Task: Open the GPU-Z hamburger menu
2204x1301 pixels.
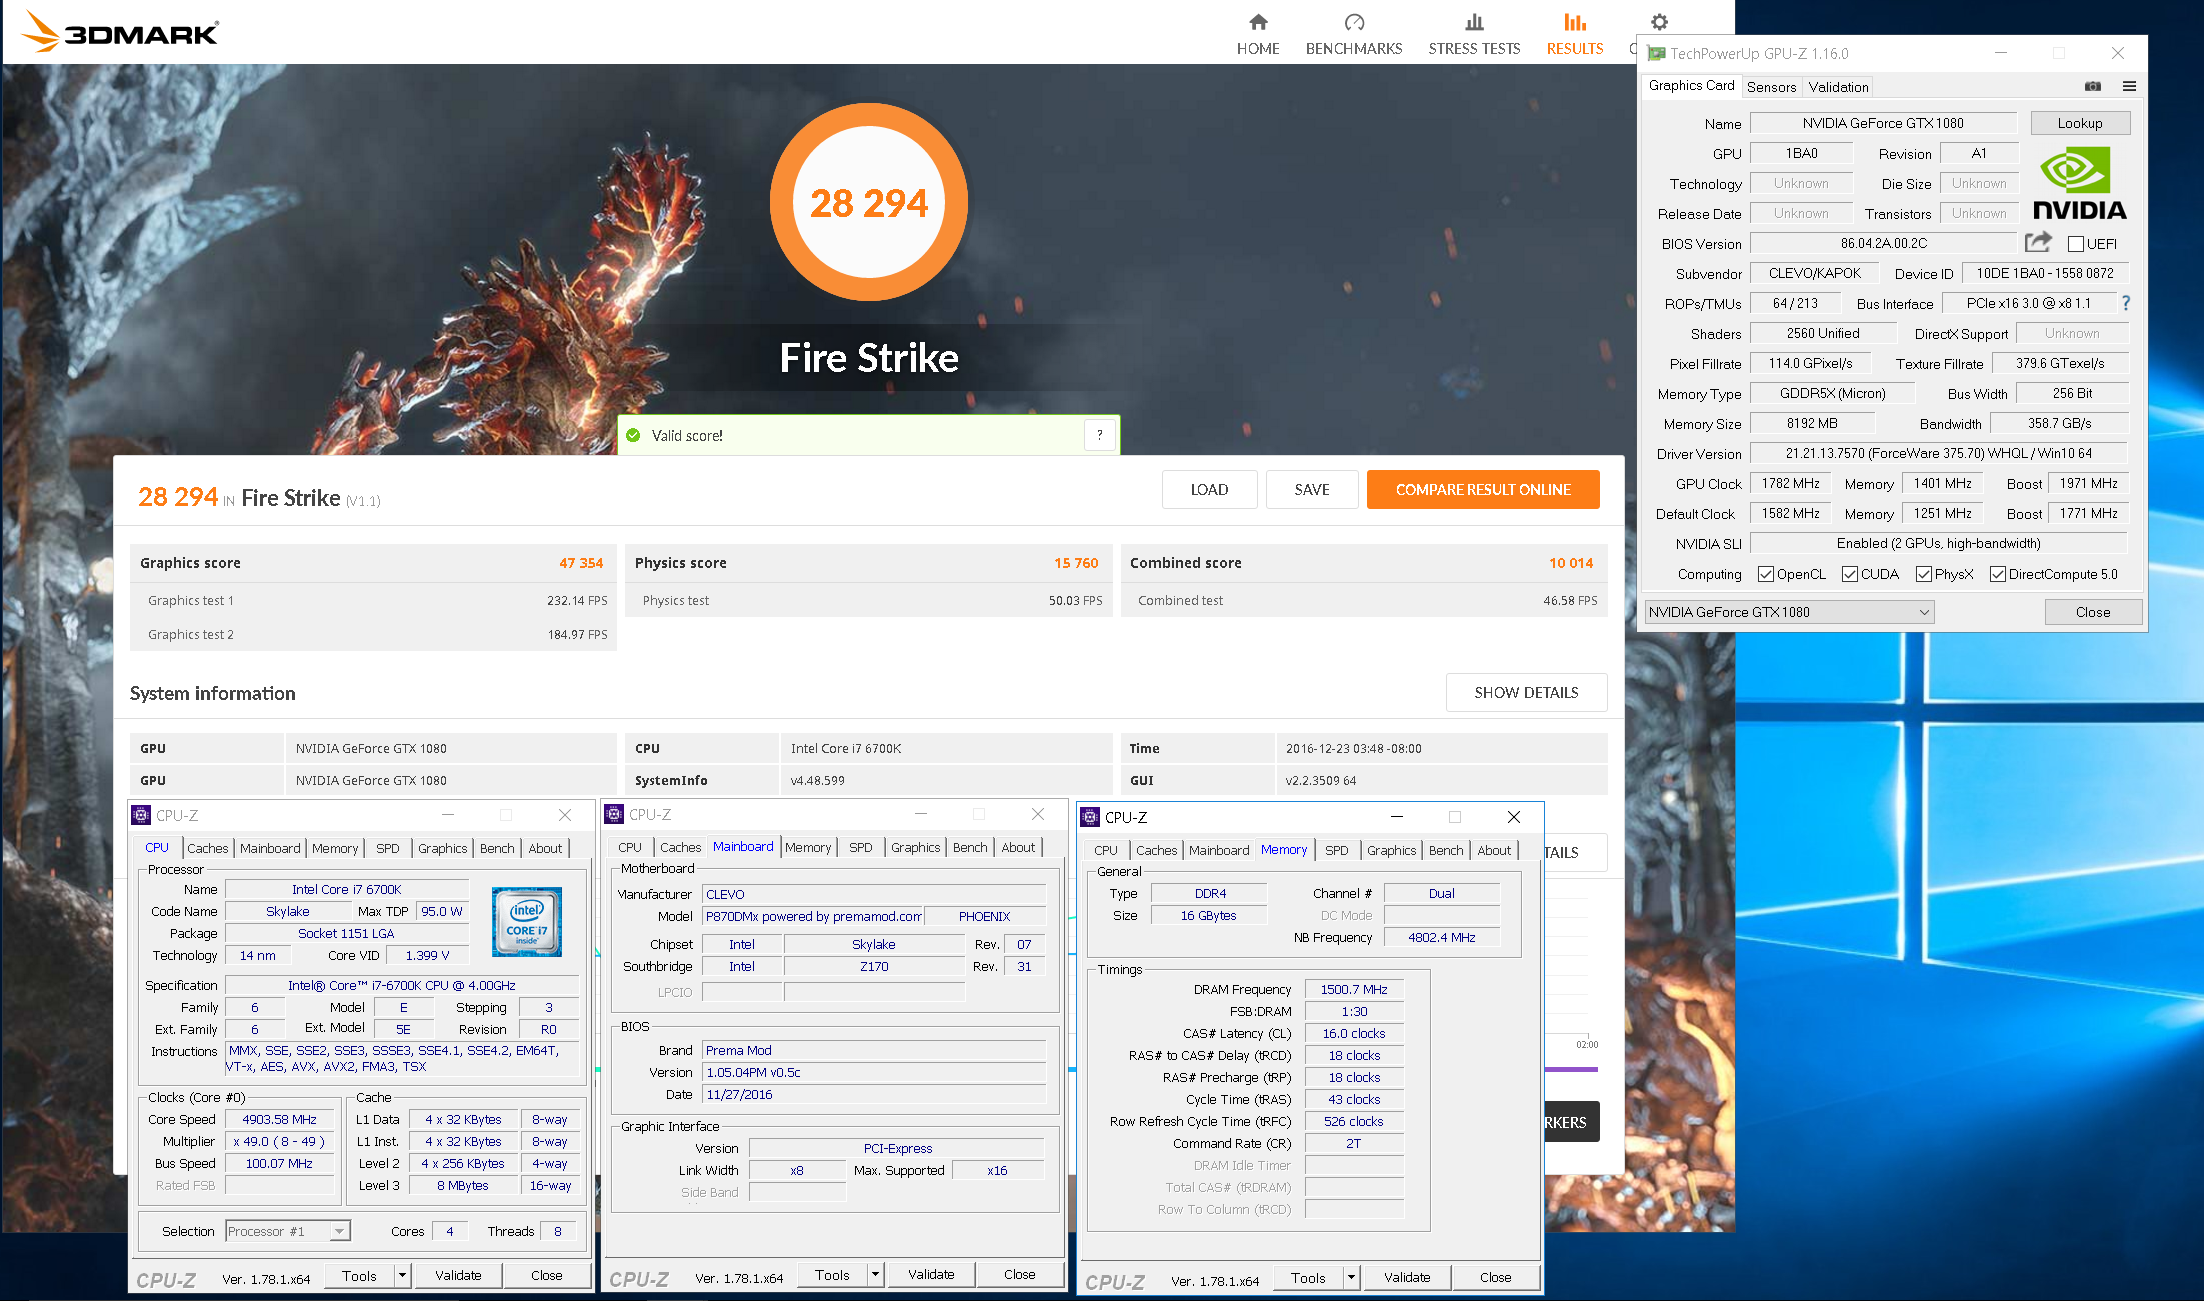Action: click(2129, 86)
